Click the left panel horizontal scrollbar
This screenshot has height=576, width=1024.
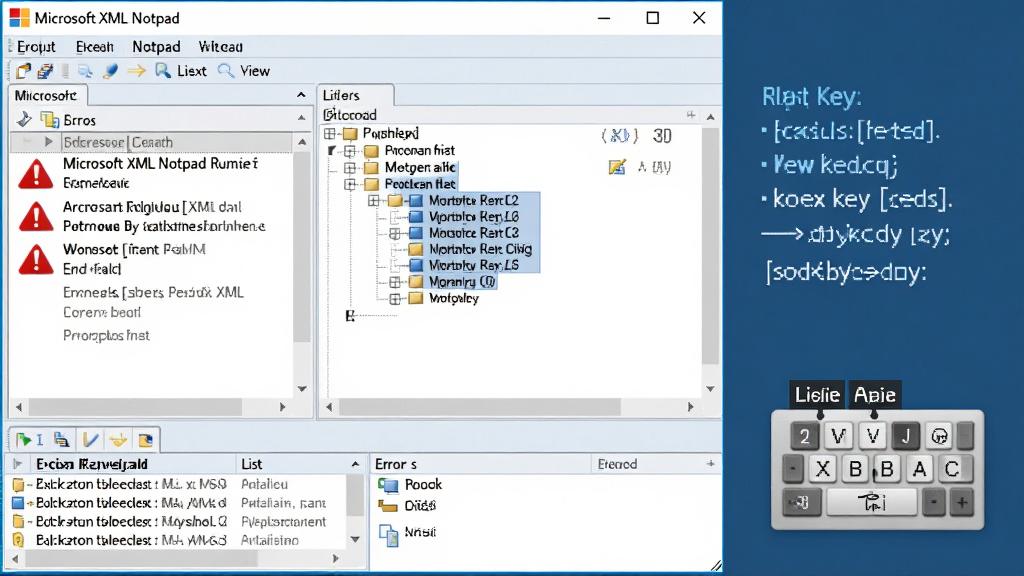[136, 407]
